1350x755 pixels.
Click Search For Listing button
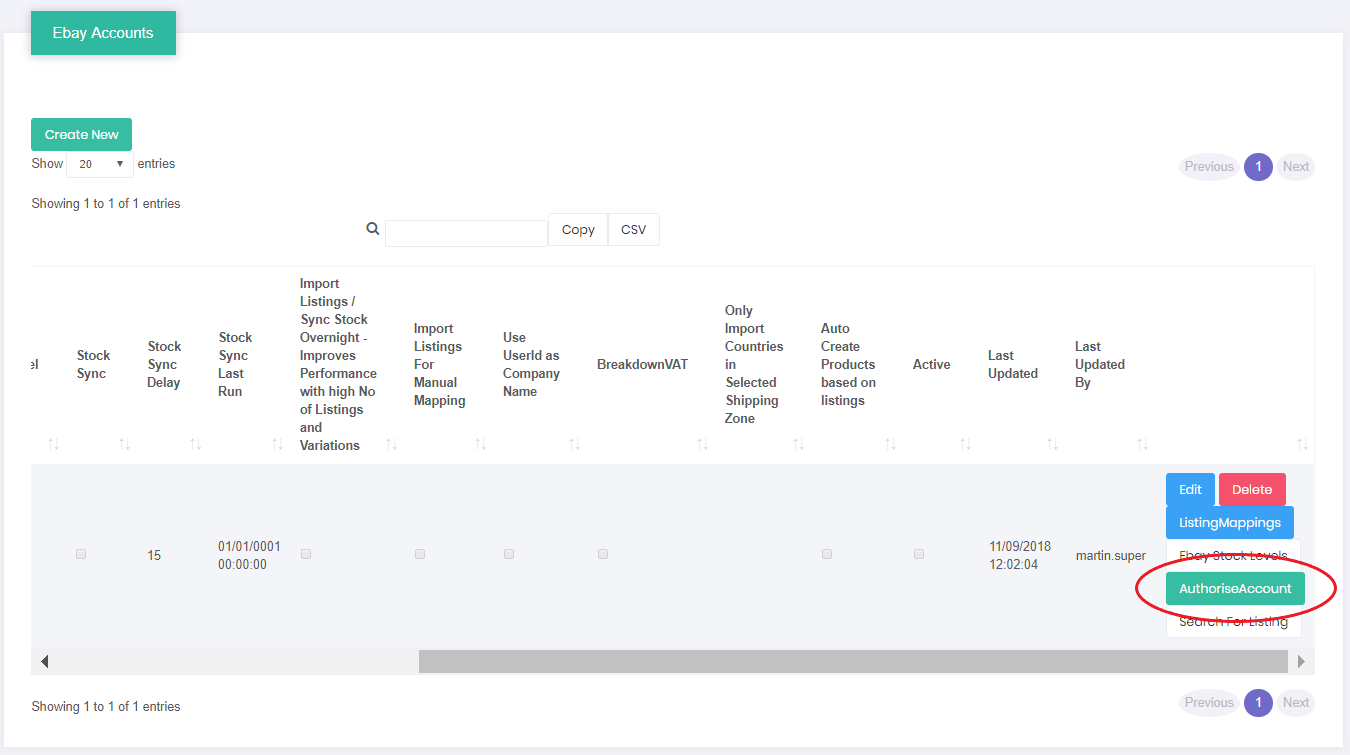pyautogui.click(x=1233, y=621)
